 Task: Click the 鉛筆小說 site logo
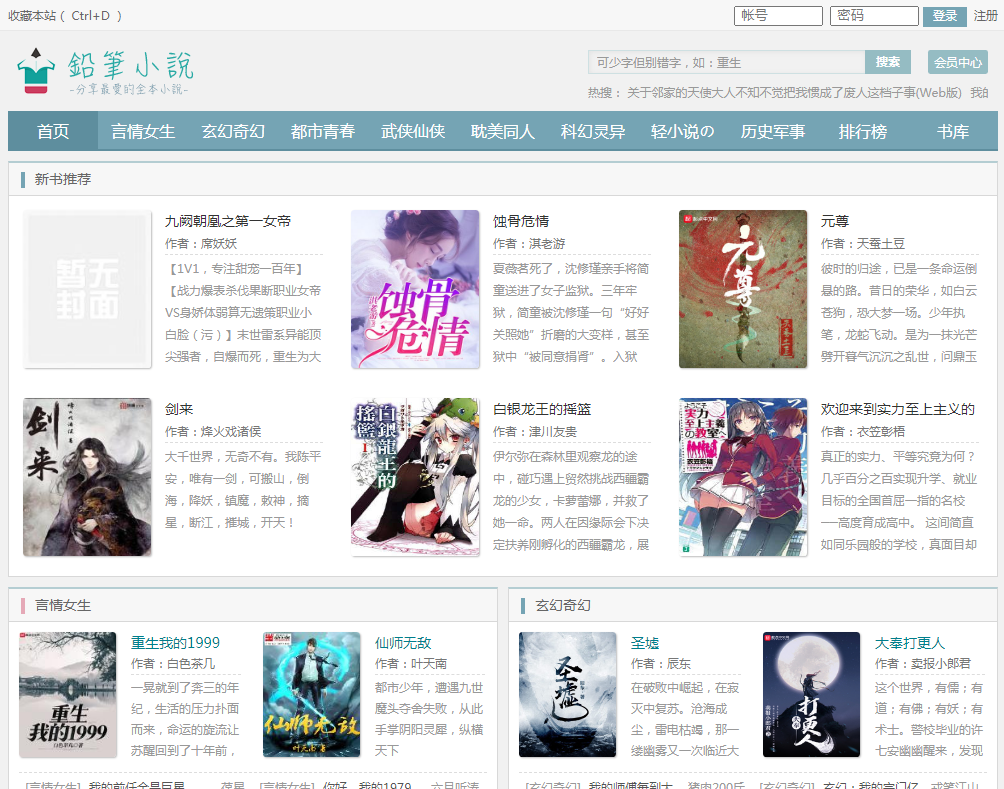click(105, 71)
